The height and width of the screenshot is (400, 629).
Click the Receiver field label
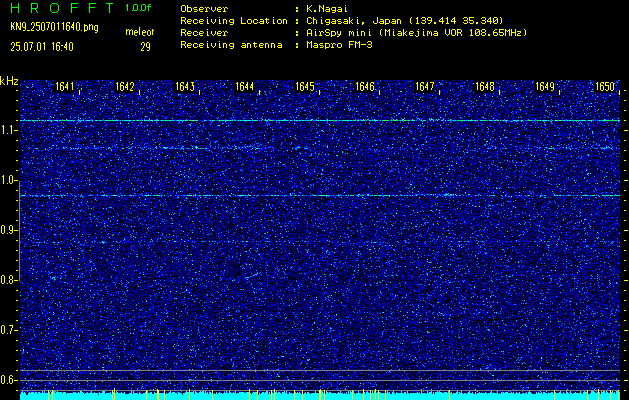tap(204, 33)
